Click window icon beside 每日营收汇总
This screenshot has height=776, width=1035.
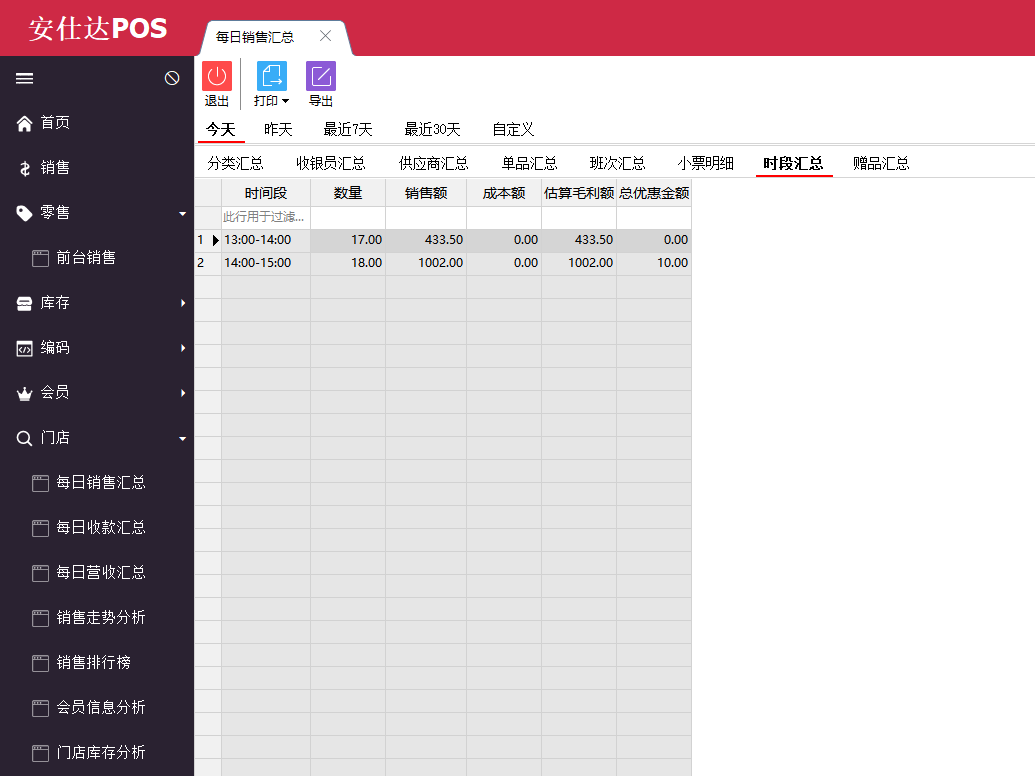[40, 573]
